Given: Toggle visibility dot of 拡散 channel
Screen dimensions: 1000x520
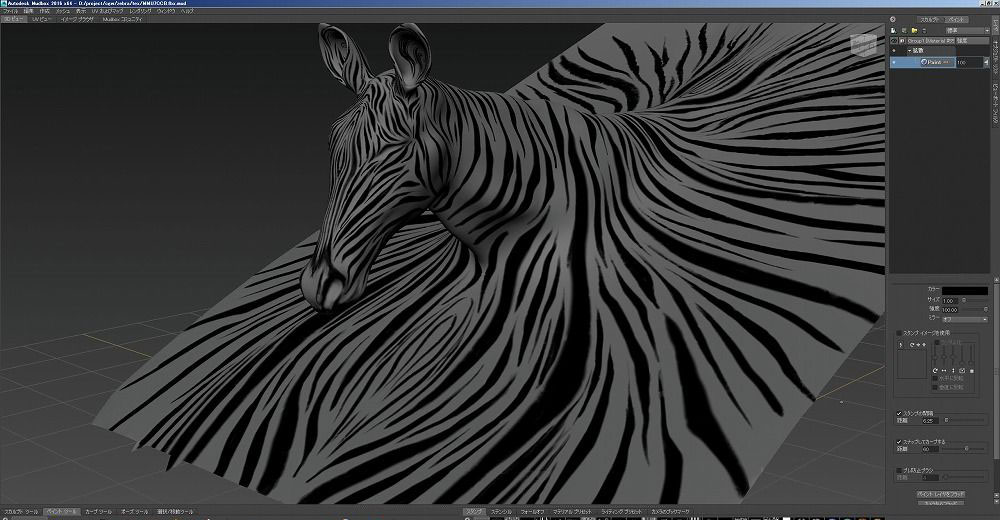Looking at the screenshot, I should coord(893,50).
